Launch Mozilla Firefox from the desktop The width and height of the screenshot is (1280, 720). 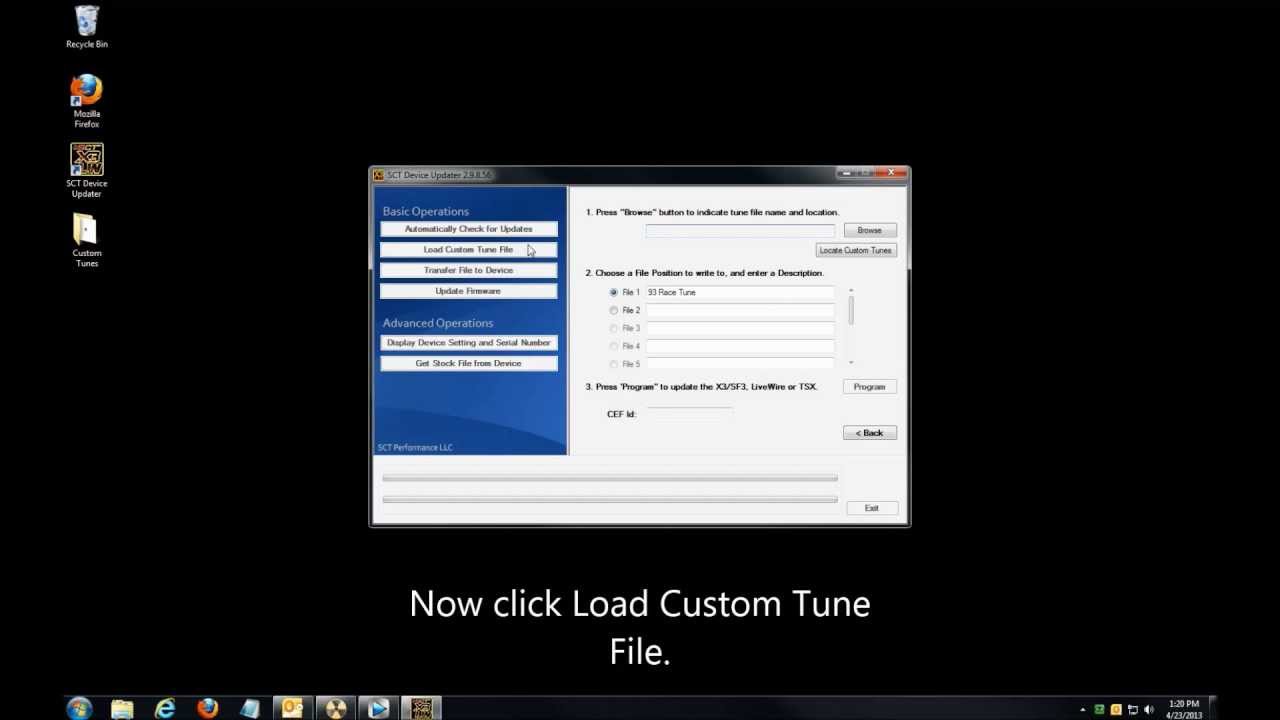click(87, 101)
